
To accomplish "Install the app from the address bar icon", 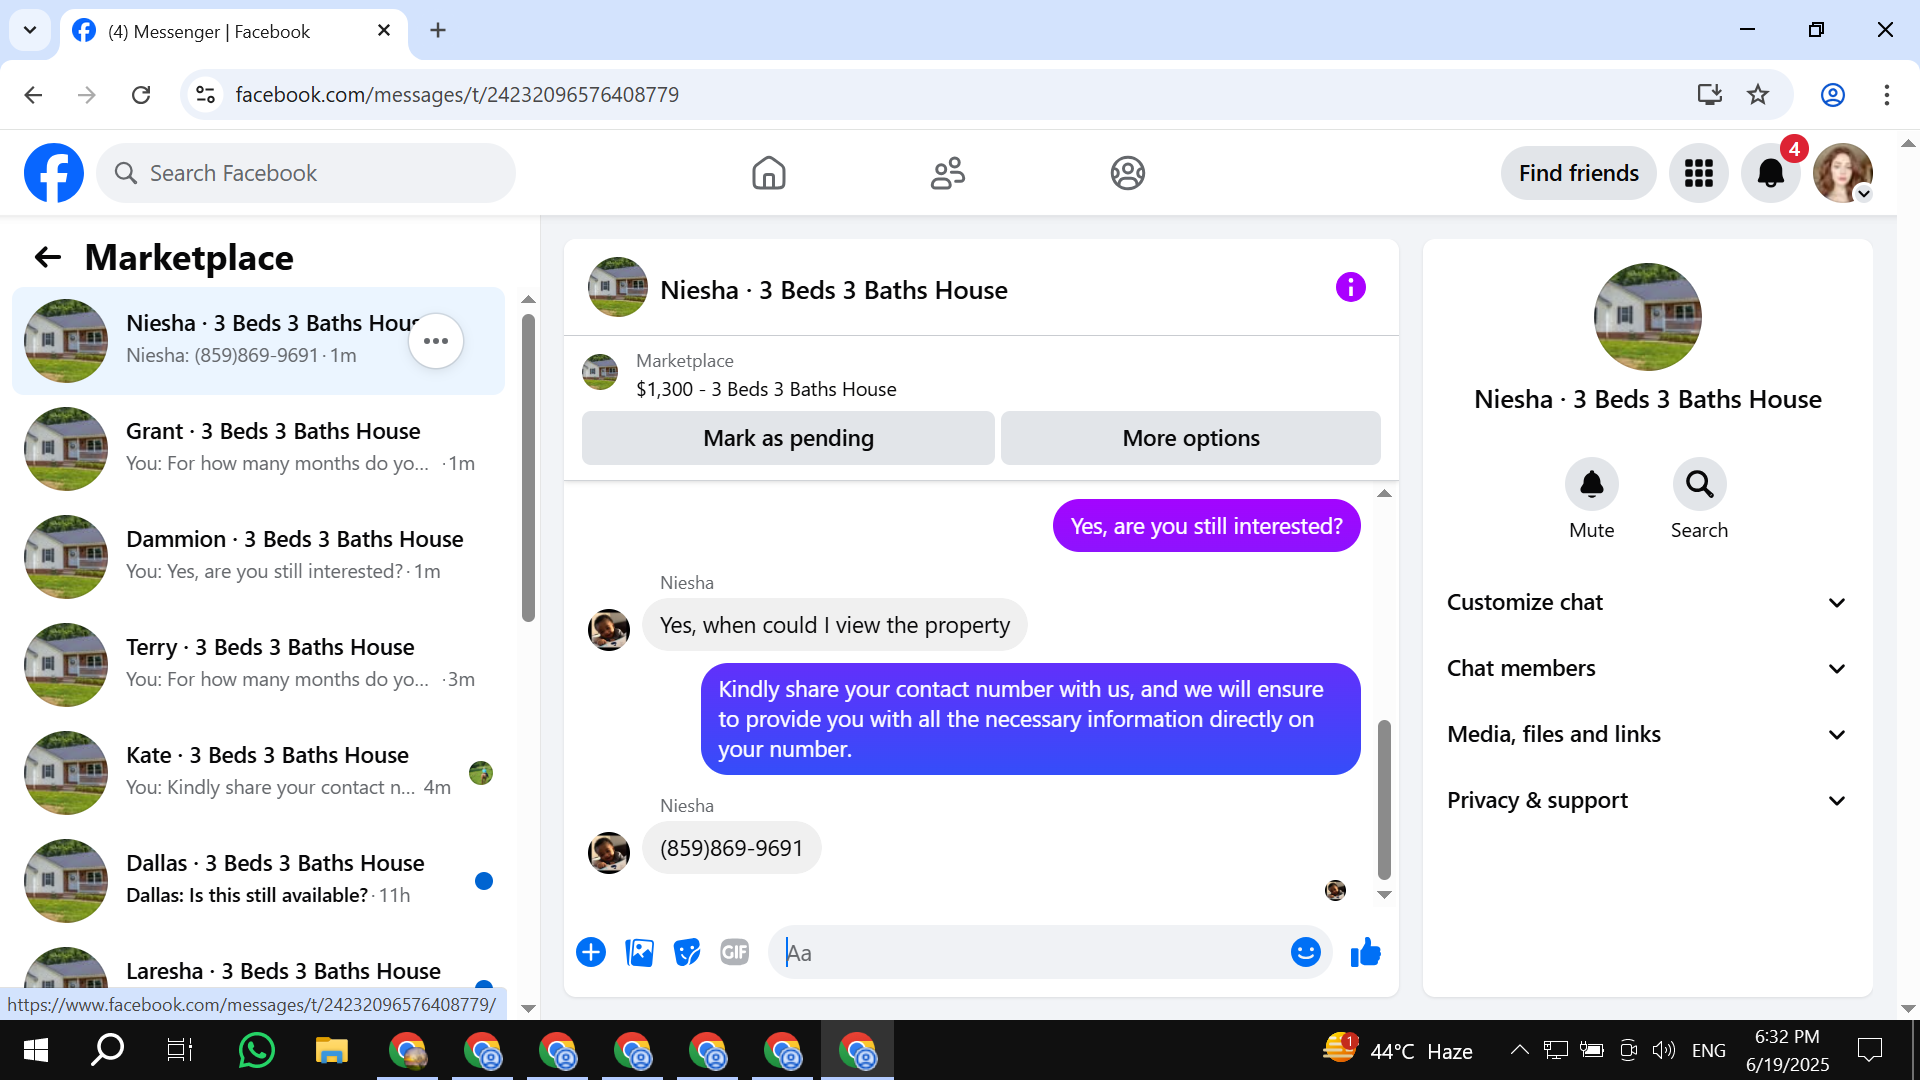I will click(1709, 95).
